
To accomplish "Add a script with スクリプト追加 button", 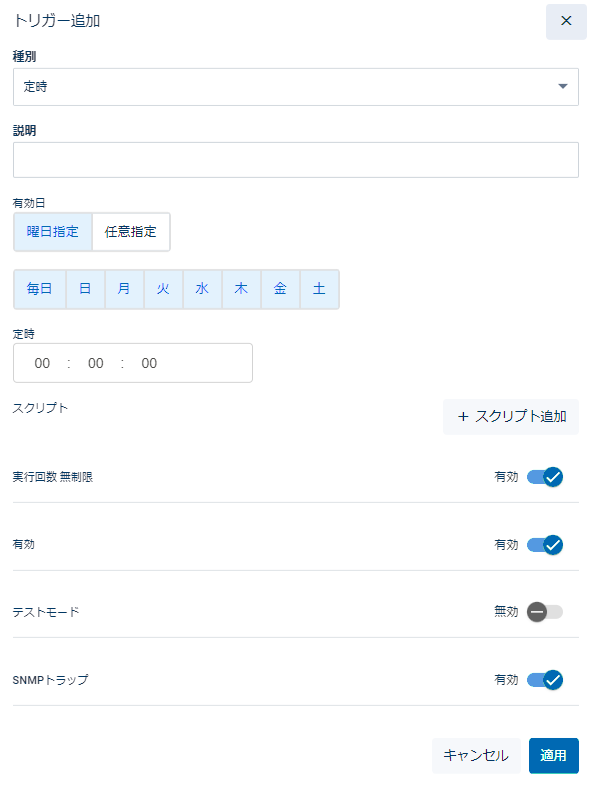I will coord(511,417).
